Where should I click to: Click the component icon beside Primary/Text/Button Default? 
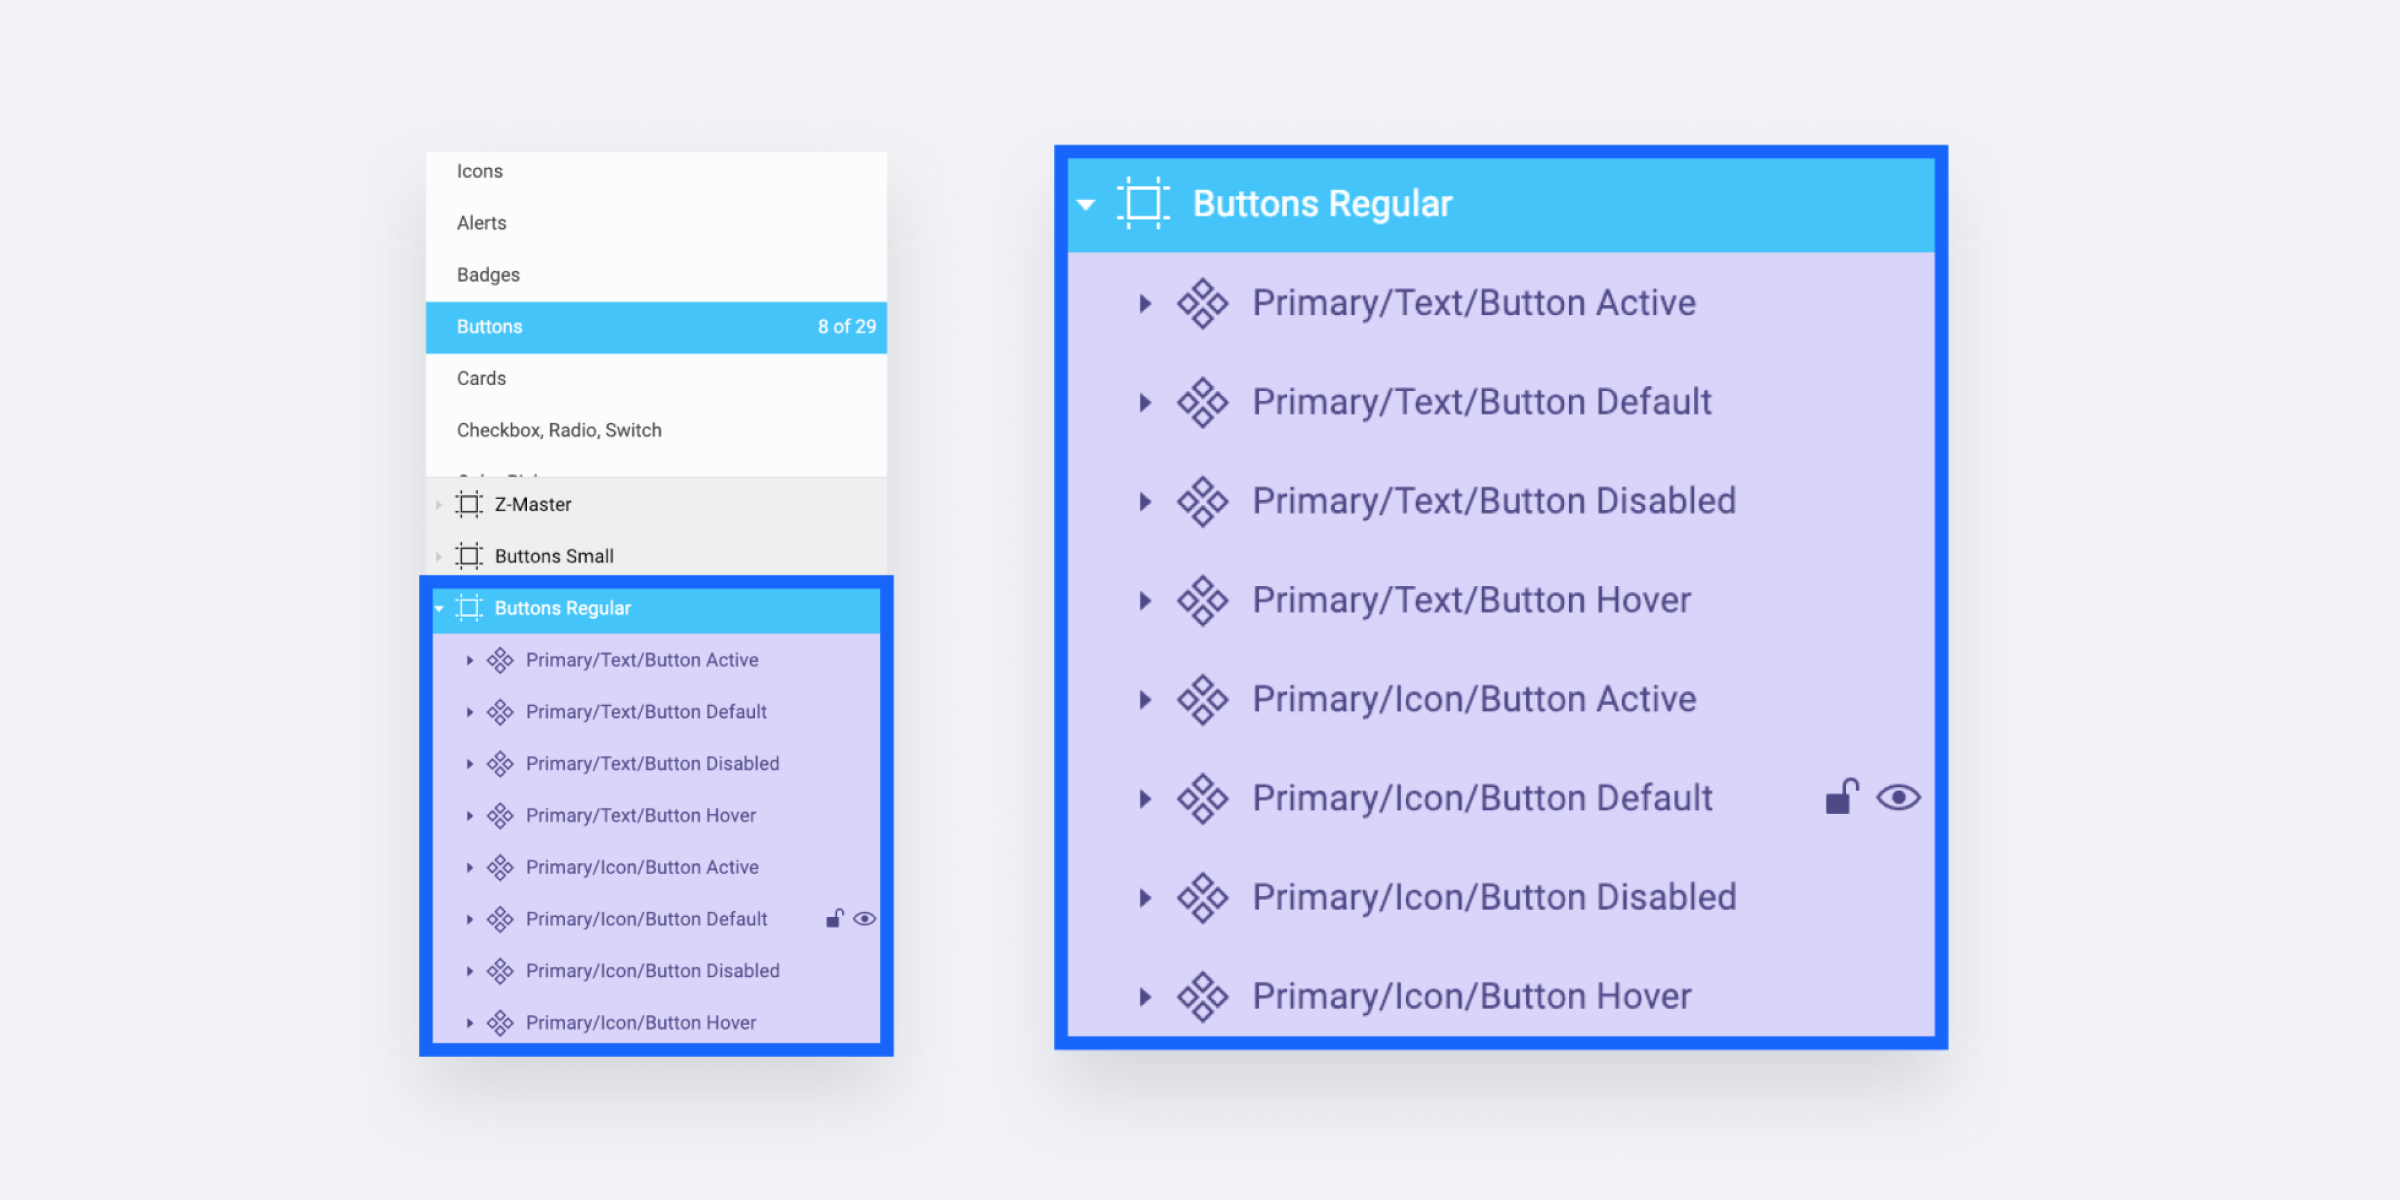(501, 711)
